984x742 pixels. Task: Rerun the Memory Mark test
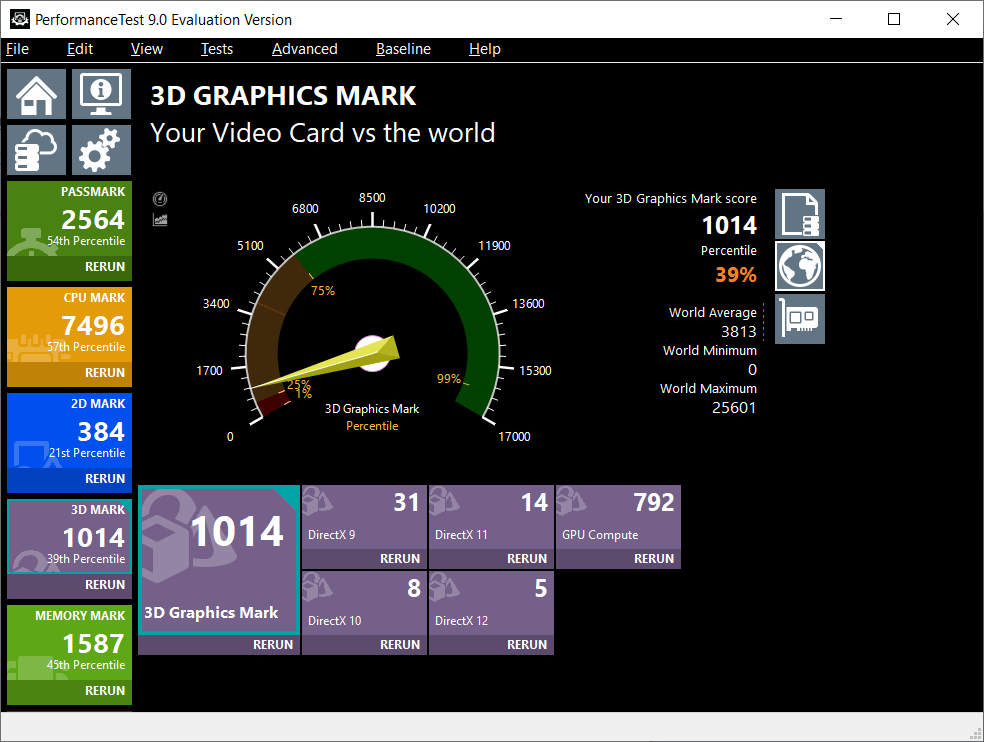105,691
